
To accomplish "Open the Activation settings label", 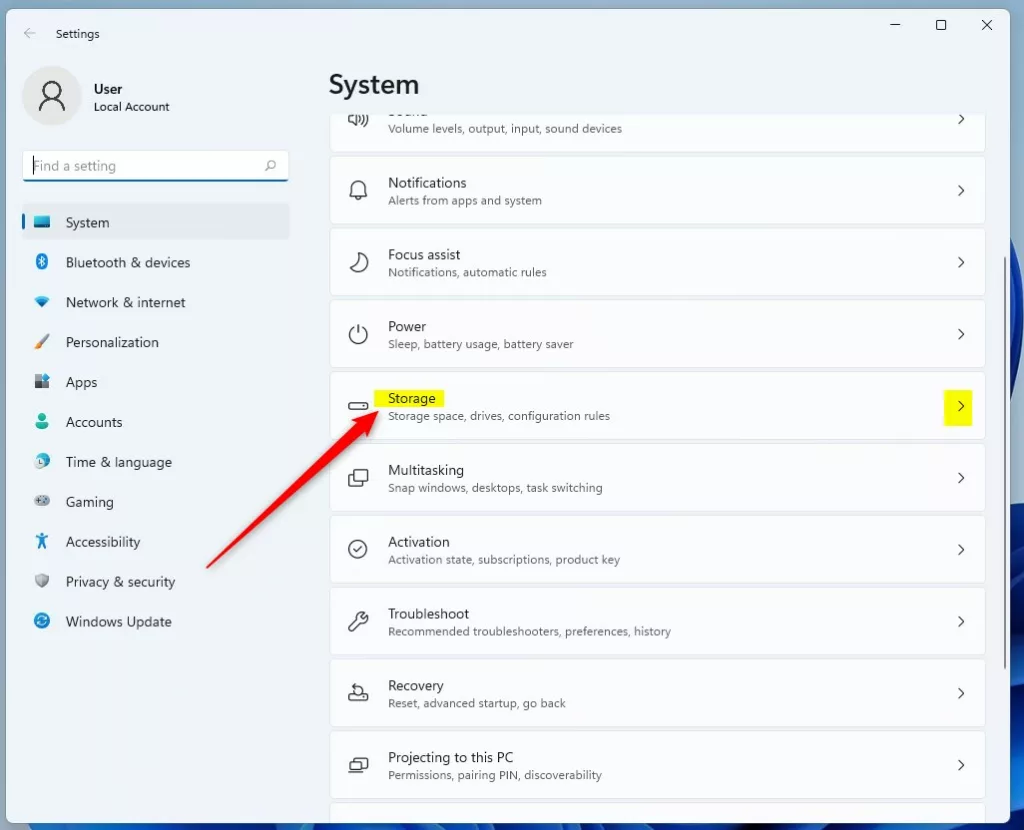I will tap(419, 542).
